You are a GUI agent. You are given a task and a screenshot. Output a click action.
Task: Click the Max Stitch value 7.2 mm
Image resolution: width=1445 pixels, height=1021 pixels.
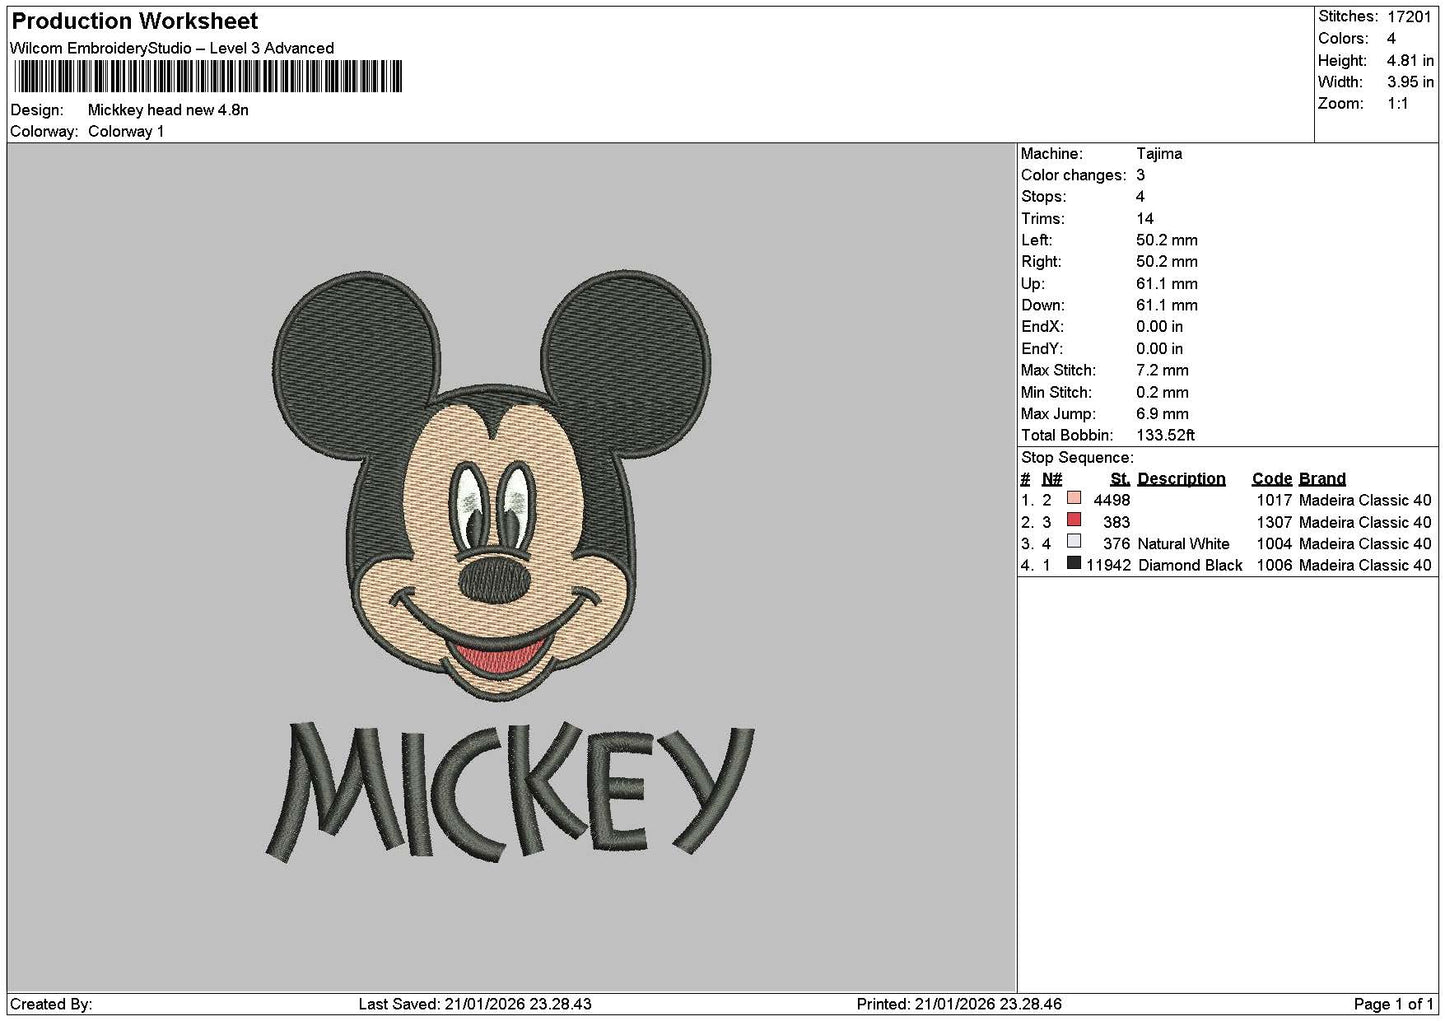click(x=1162, y=371)
